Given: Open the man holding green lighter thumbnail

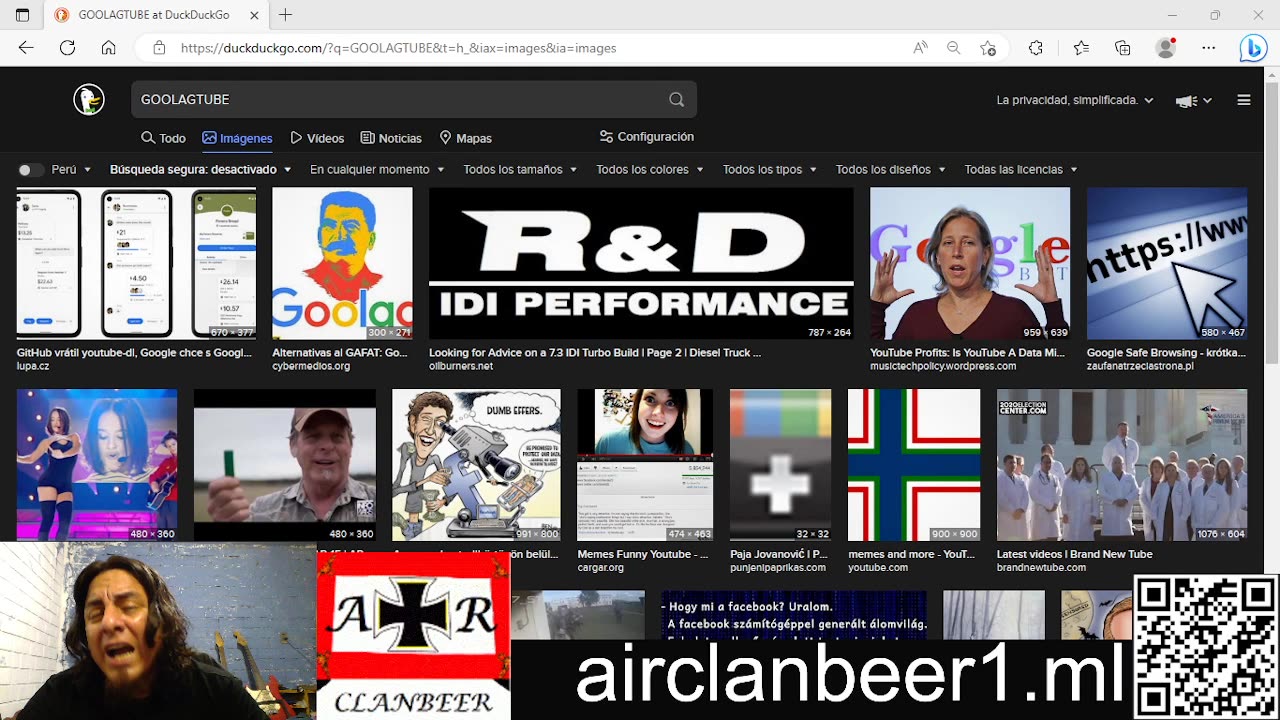Looking at the screenshot, I should (x=285, y=465).
